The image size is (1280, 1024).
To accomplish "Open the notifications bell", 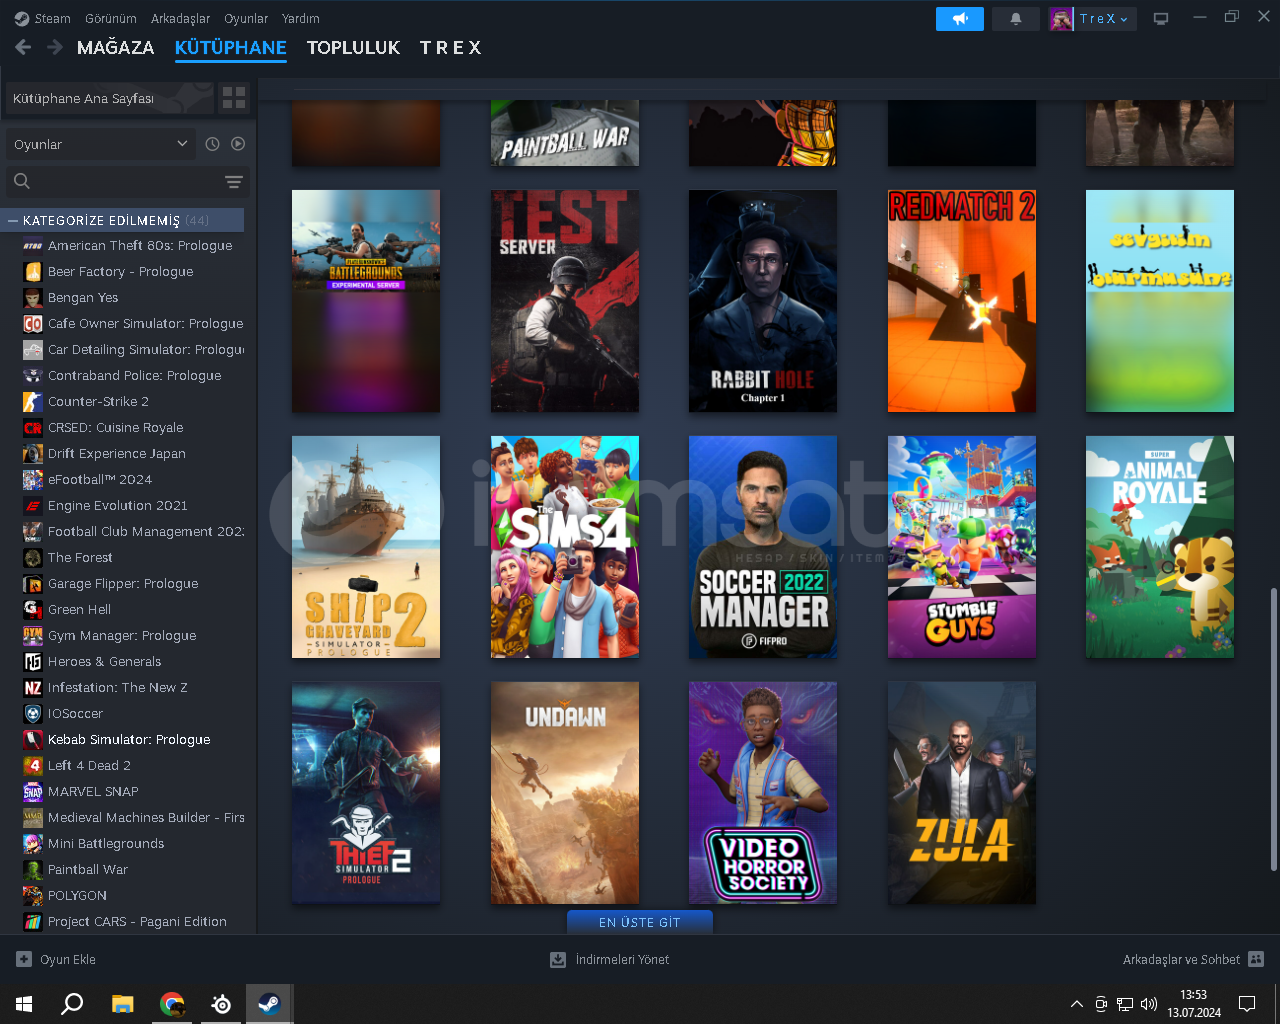I will click(x=1016, y=19).
